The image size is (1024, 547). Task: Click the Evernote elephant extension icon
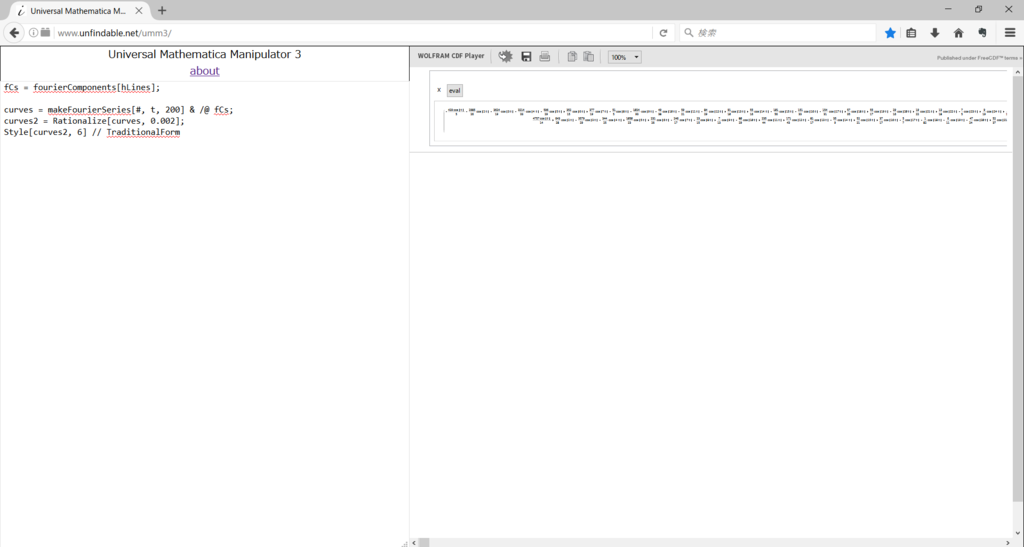[982, 33]
